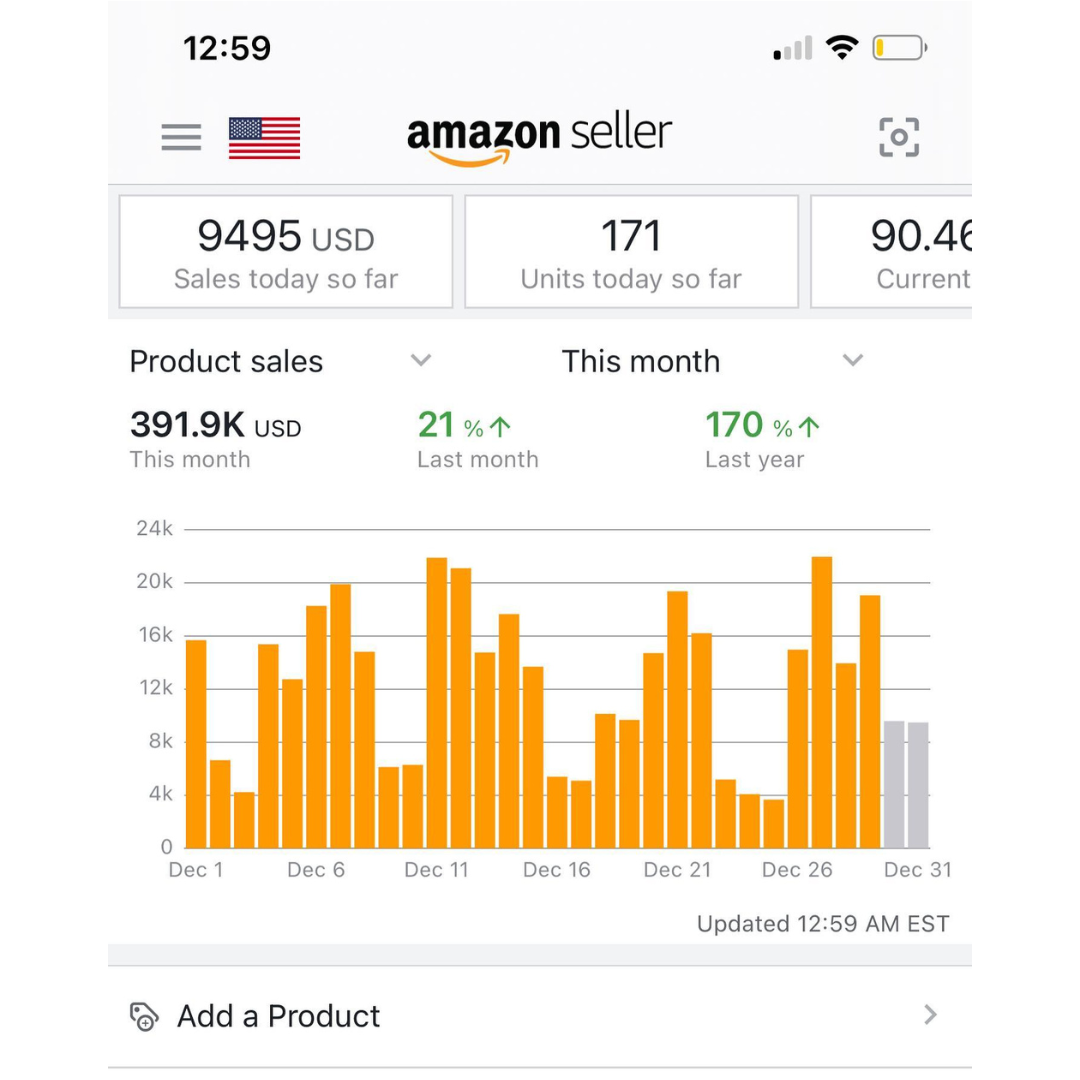Tap the 21% Last month comparison
Viewport: 1080px width, 1080px height.
pos(477,438)
